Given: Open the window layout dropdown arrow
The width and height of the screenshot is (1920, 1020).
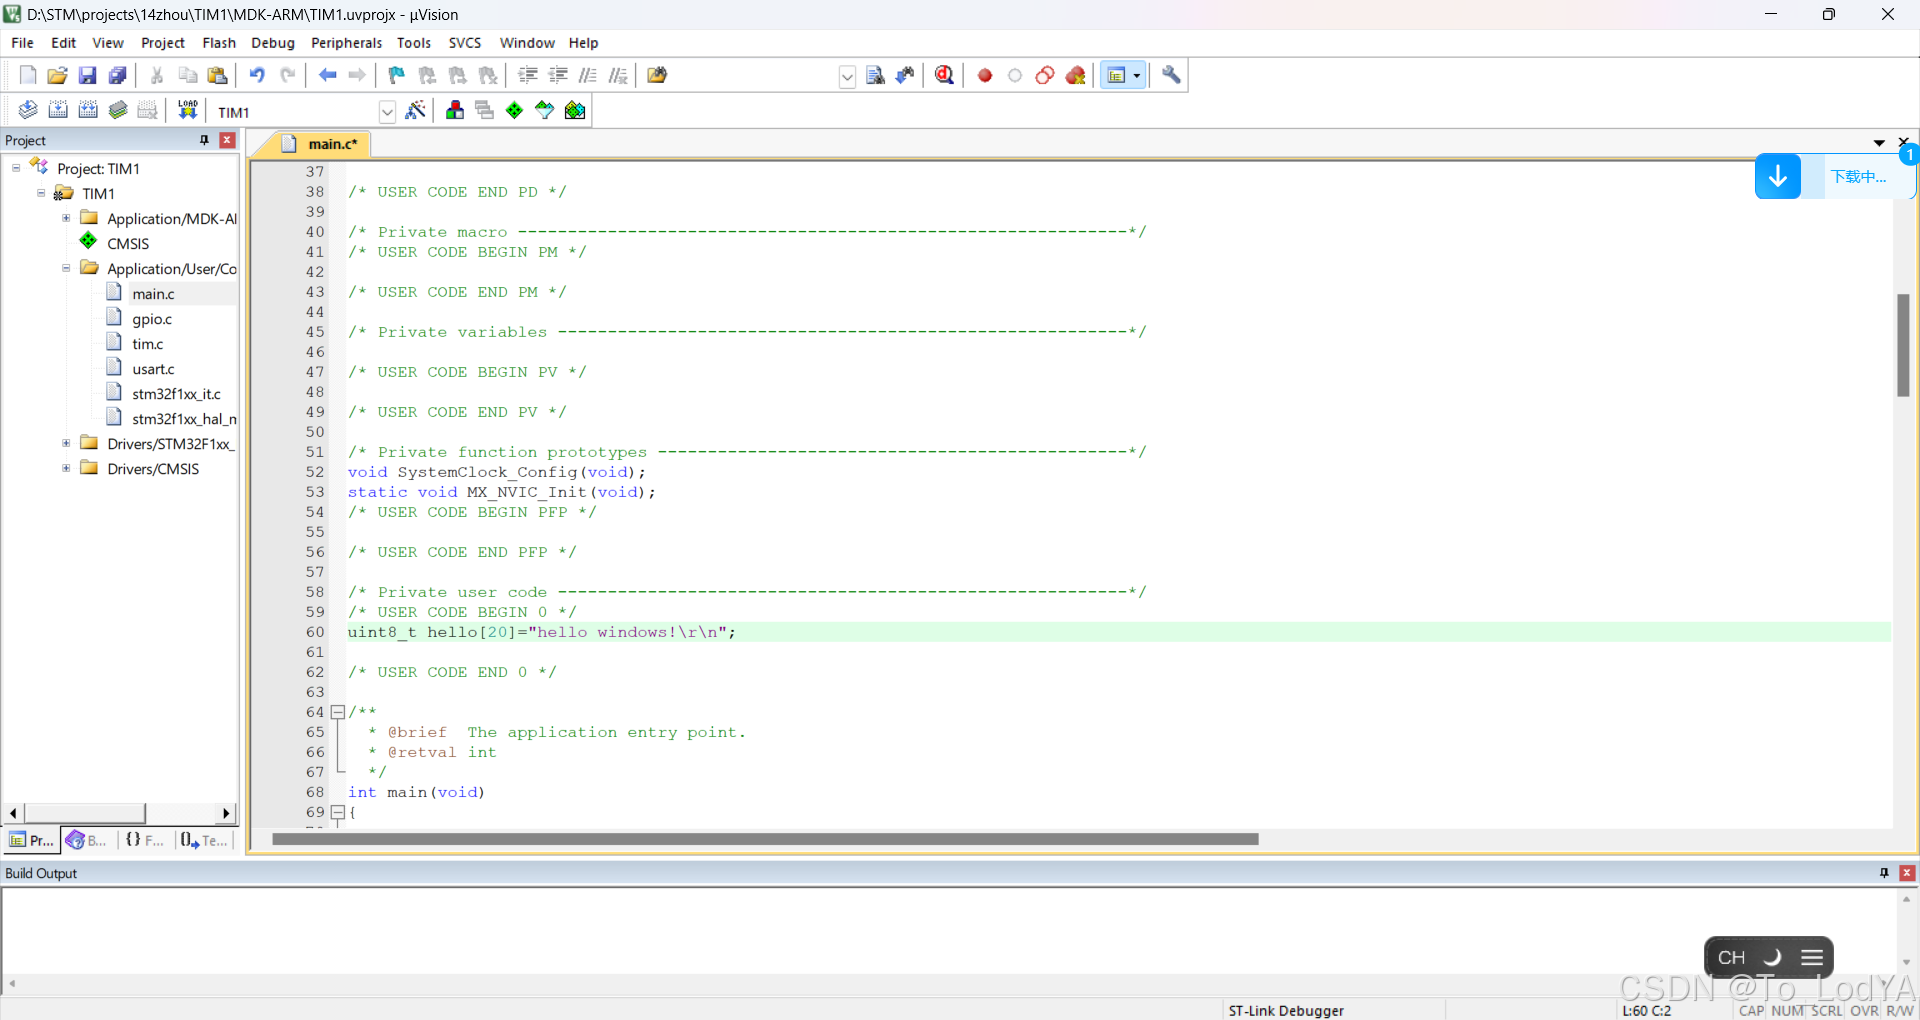Looking at the screenshot, I should click(x=1137, y=75).
